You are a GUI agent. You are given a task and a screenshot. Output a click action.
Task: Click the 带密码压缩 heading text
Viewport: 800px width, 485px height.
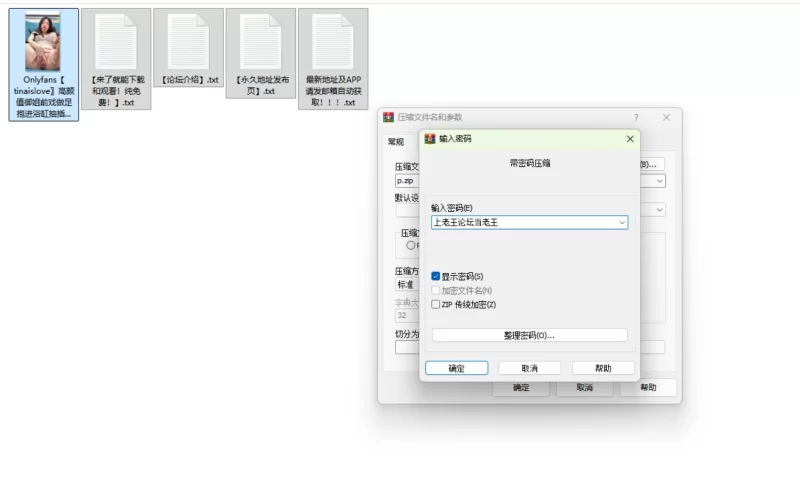[530, 163]
